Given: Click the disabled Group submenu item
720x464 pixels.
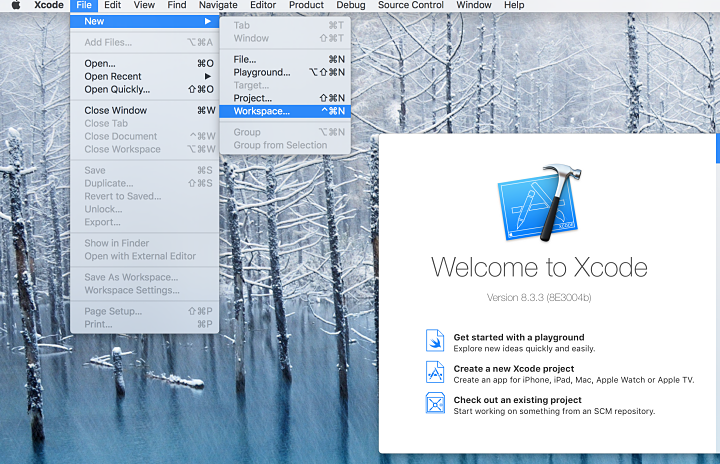Looking at the screenshot, I should click(285, 132).
